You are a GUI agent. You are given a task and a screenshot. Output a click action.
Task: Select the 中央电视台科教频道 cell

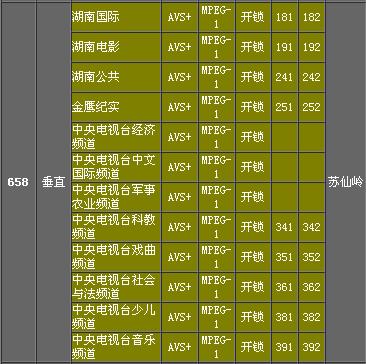coord(116,227)
